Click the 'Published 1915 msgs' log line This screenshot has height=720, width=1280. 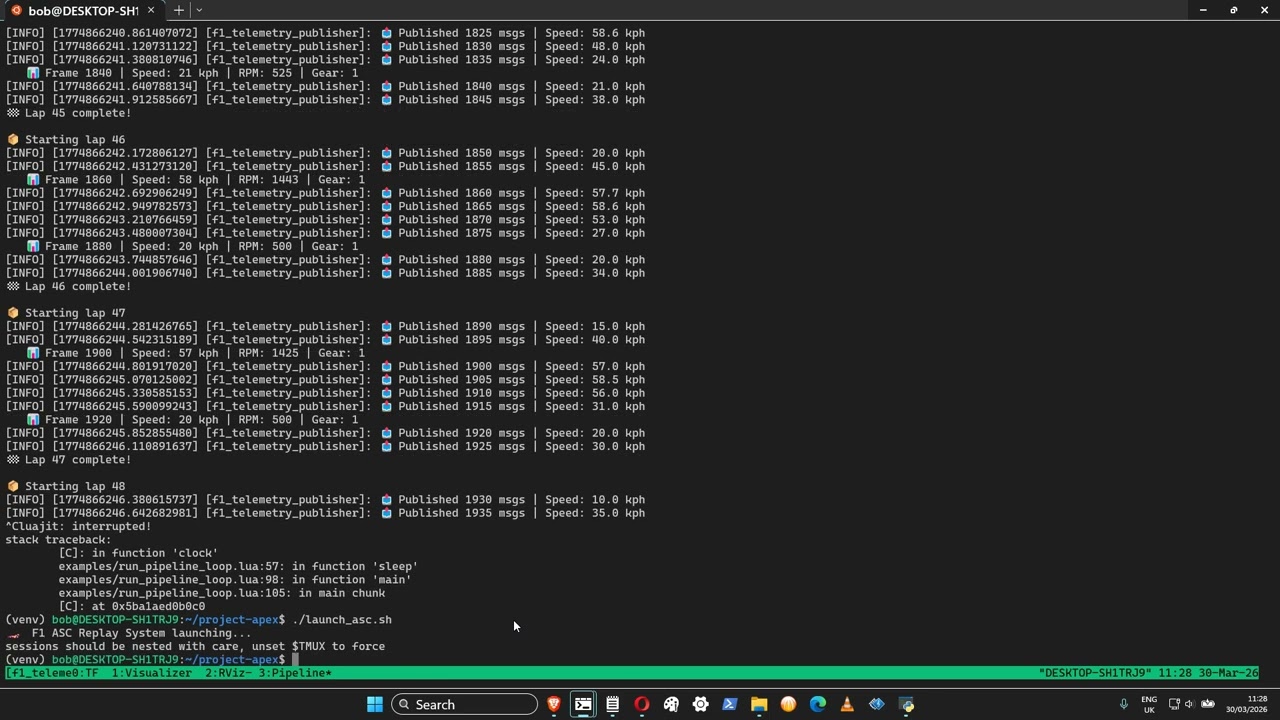pyautogui.click(x=325, y=406)
